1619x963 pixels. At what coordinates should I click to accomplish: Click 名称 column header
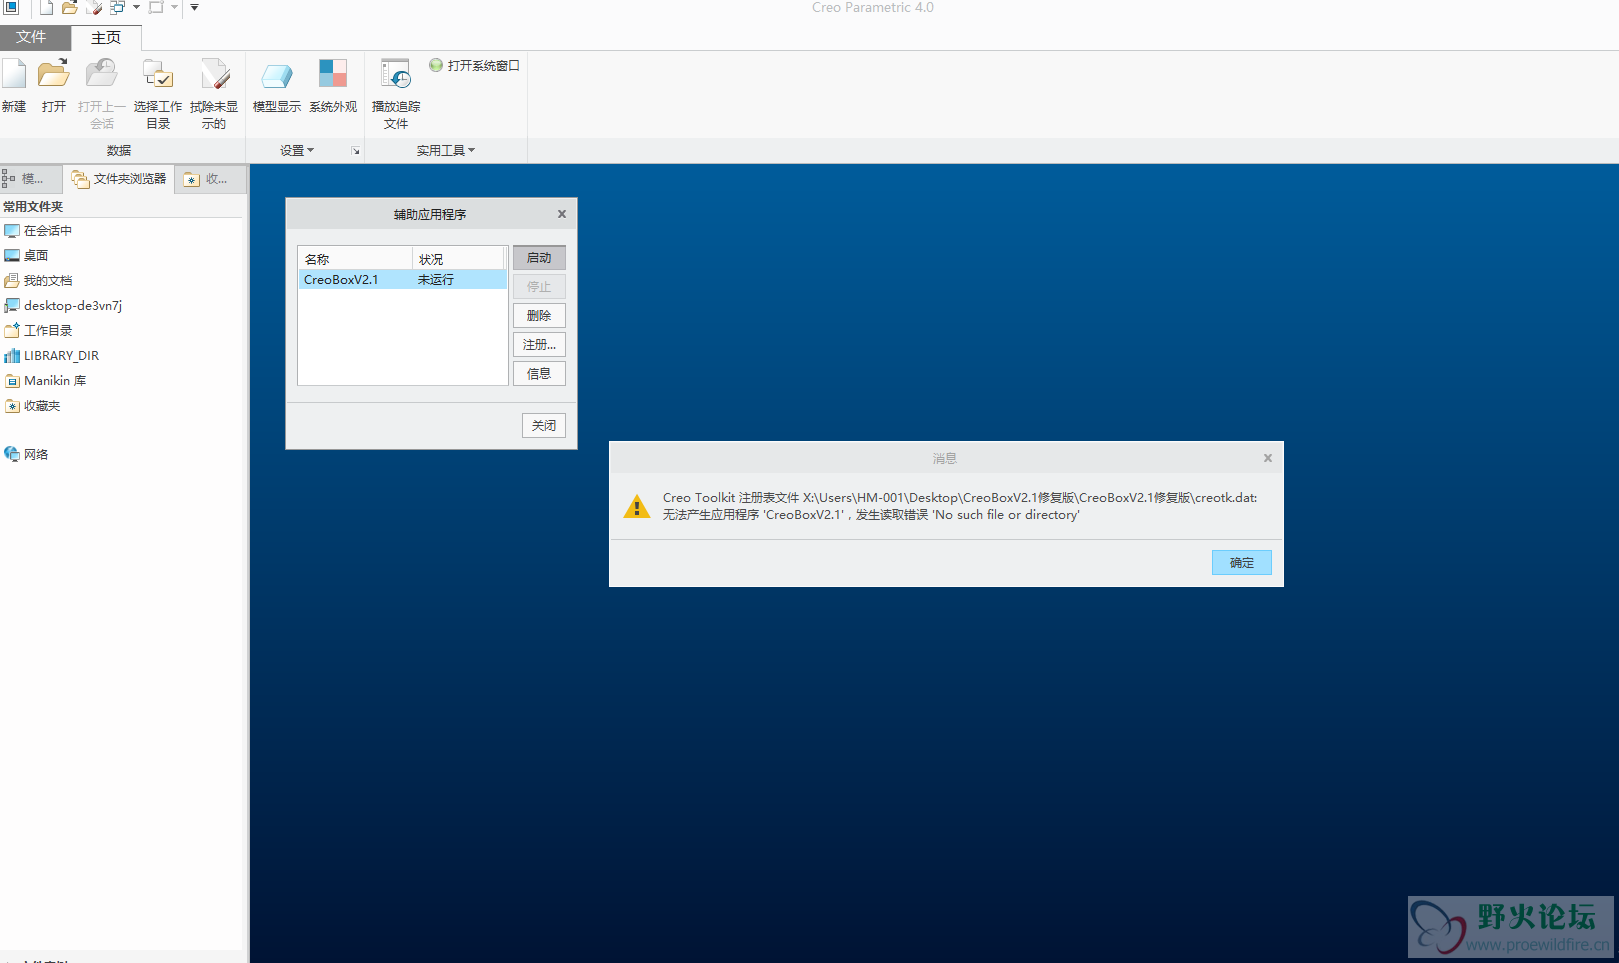click(355, 259)
